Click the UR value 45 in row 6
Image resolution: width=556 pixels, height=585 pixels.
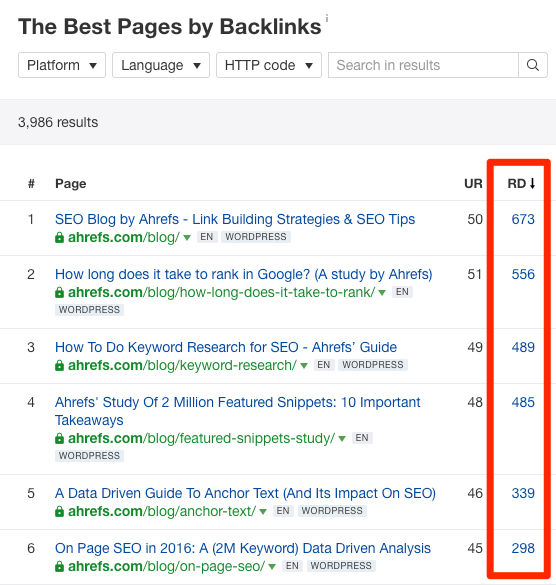475,548
